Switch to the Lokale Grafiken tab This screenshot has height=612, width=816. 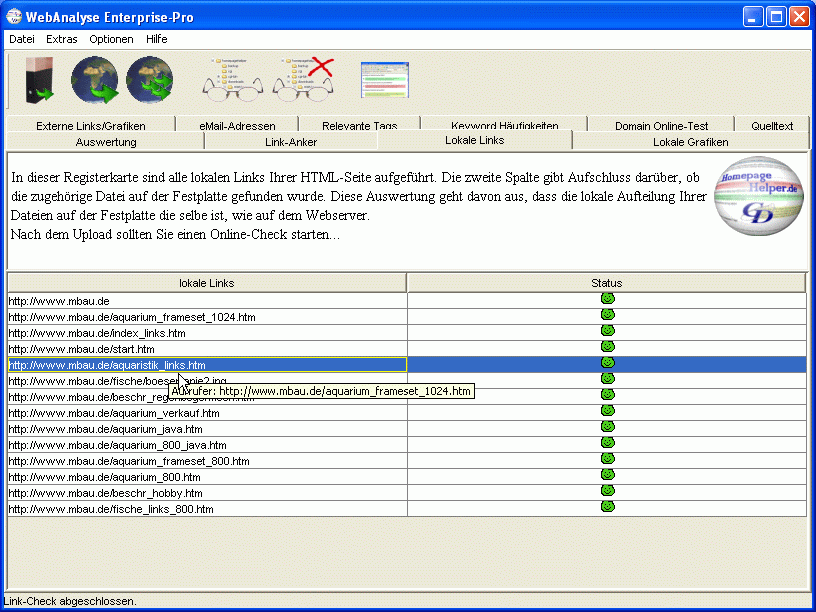(x=690, y=142)
